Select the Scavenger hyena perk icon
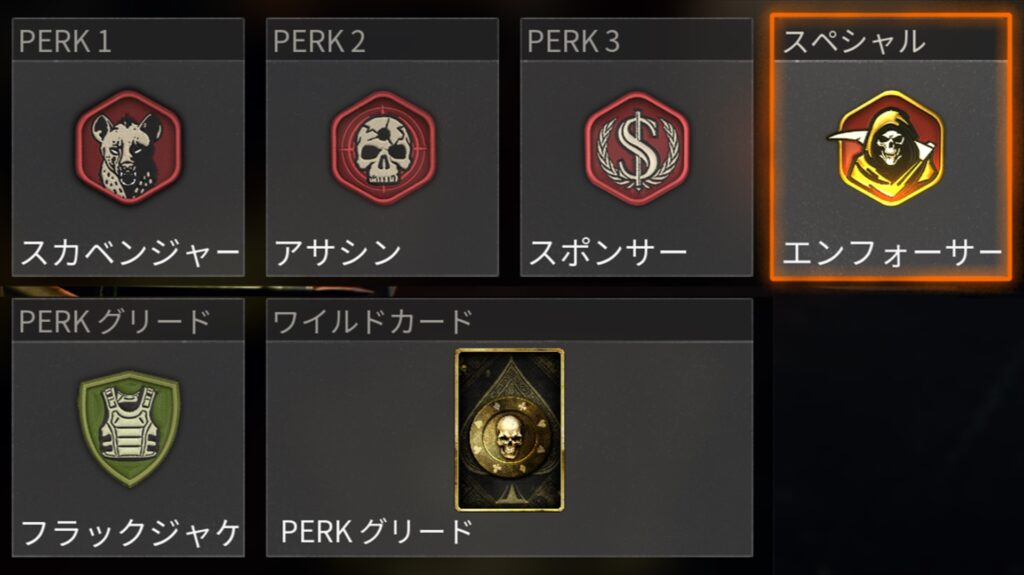The width and height of the screenshot is (1024, 575). coord(128,148)
